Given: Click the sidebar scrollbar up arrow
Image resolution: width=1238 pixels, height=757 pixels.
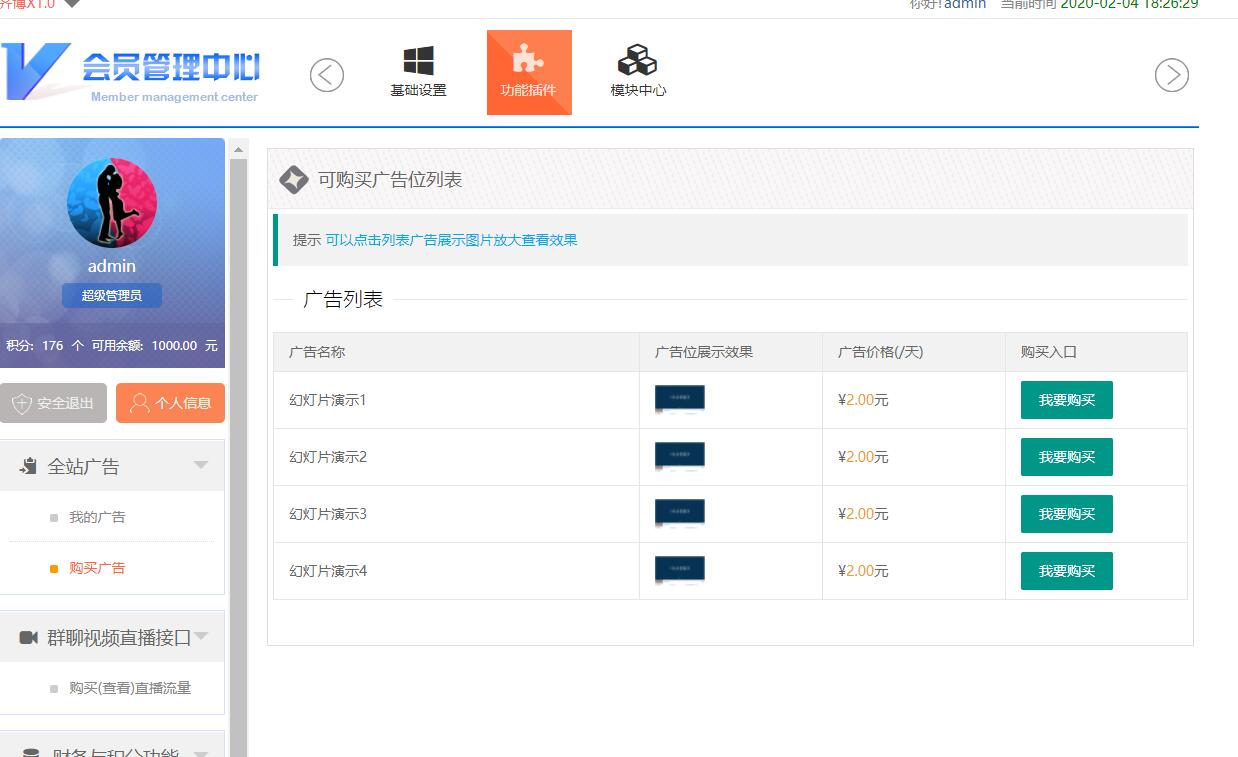Looking at the screenshot, I should pyautogui.click(x=238, y=150).
